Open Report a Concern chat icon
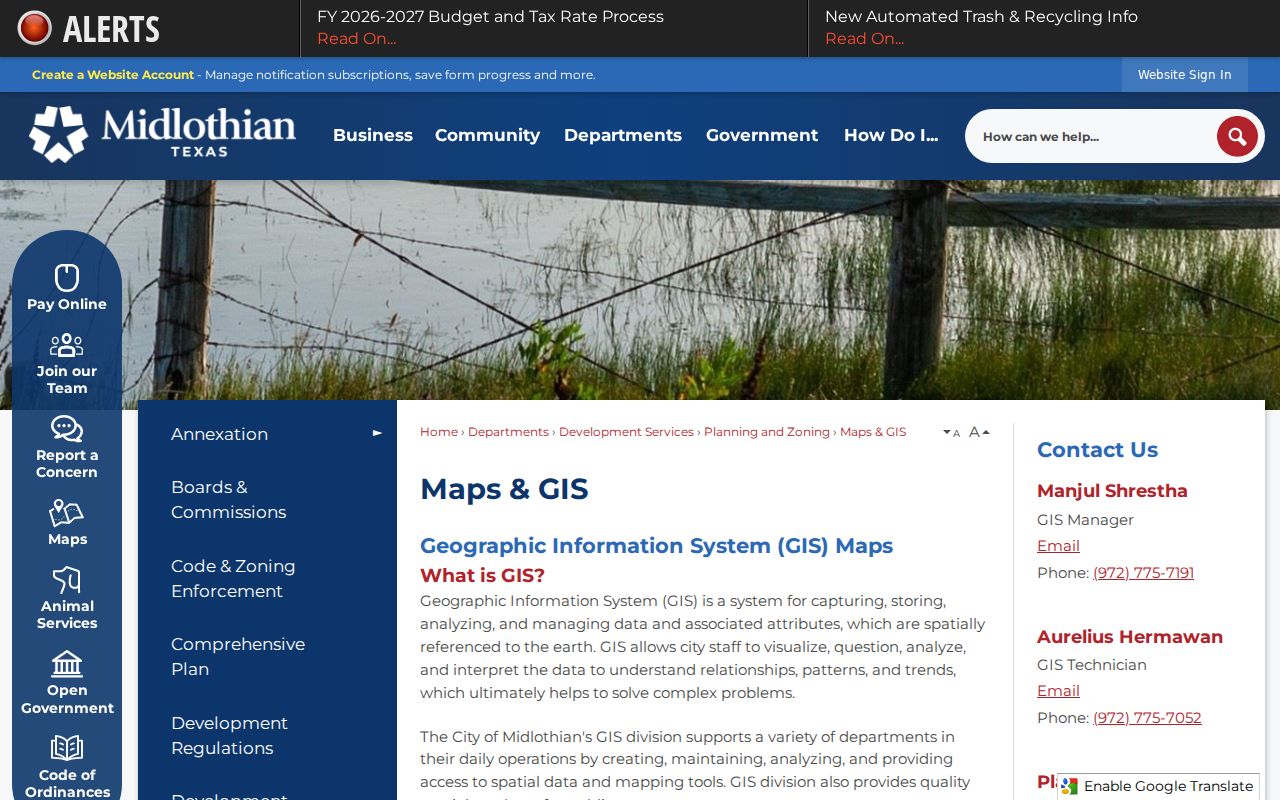The image size is (1280, 800). (67, 429)
